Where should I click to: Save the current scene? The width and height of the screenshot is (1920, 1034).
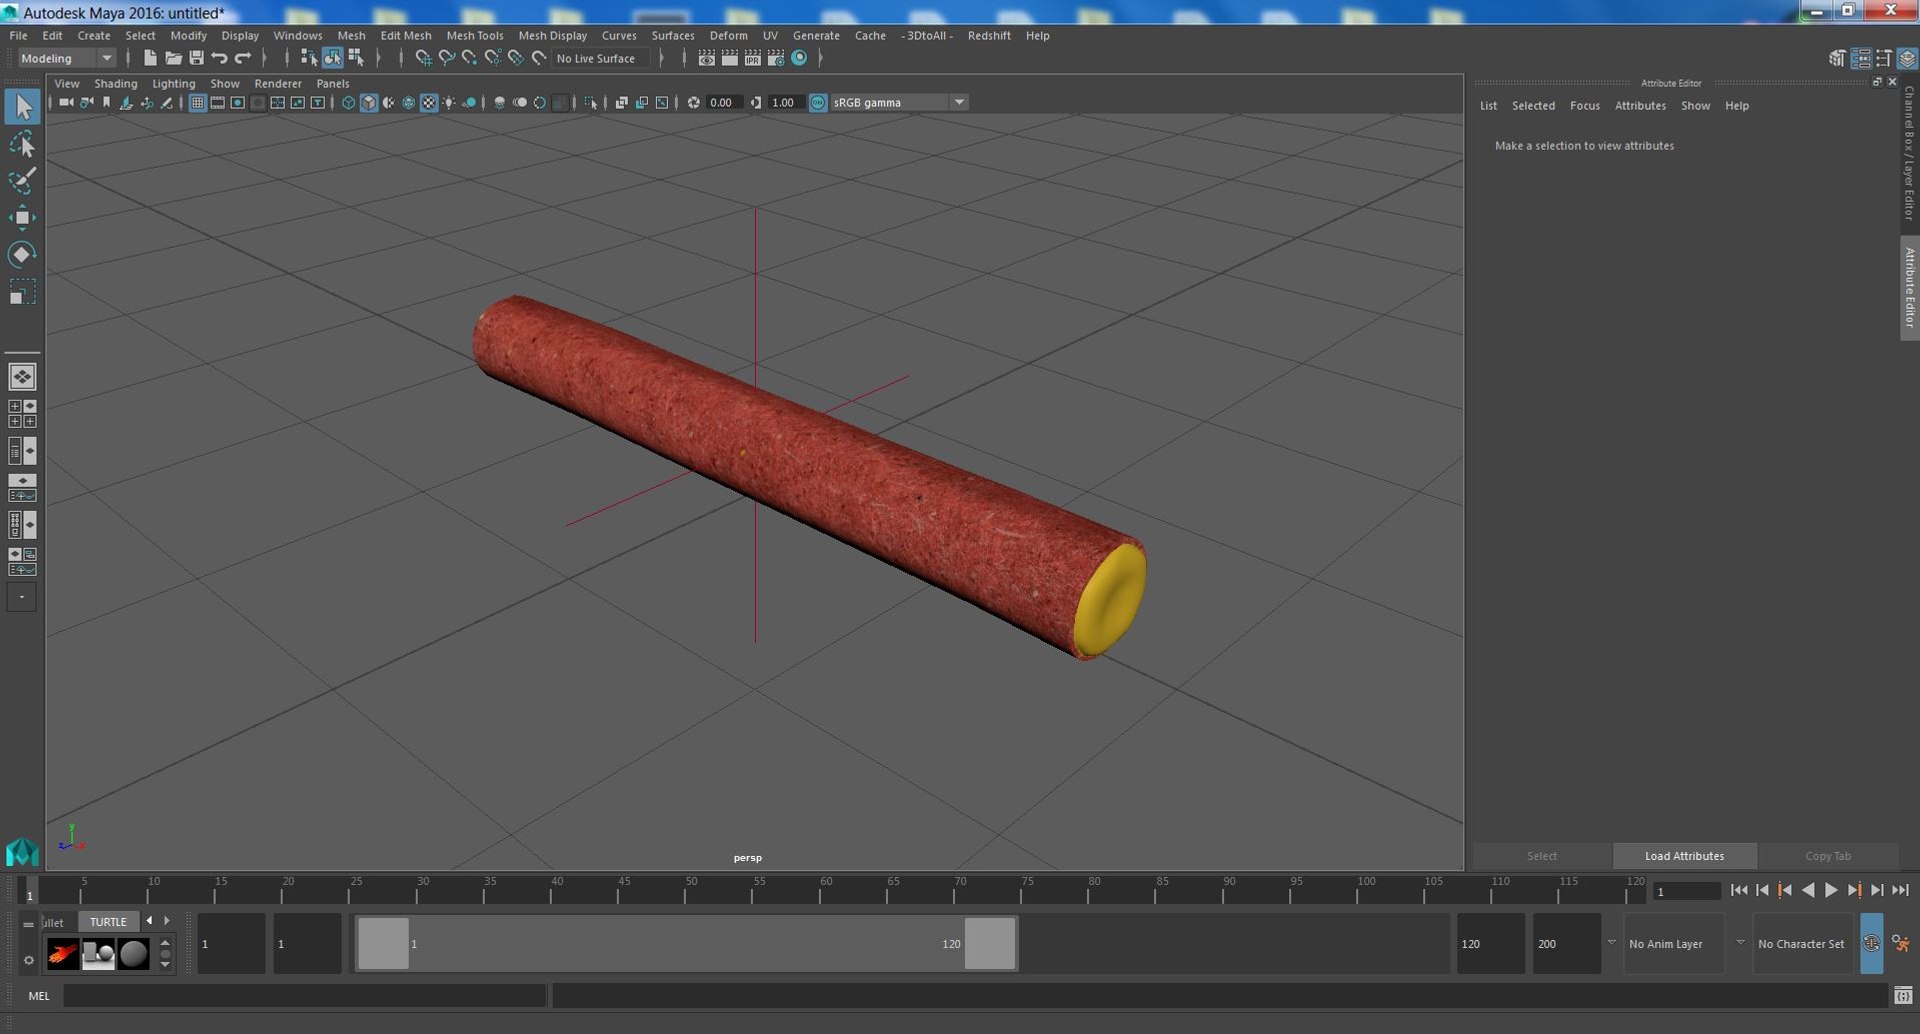click(x=196, y=58)
